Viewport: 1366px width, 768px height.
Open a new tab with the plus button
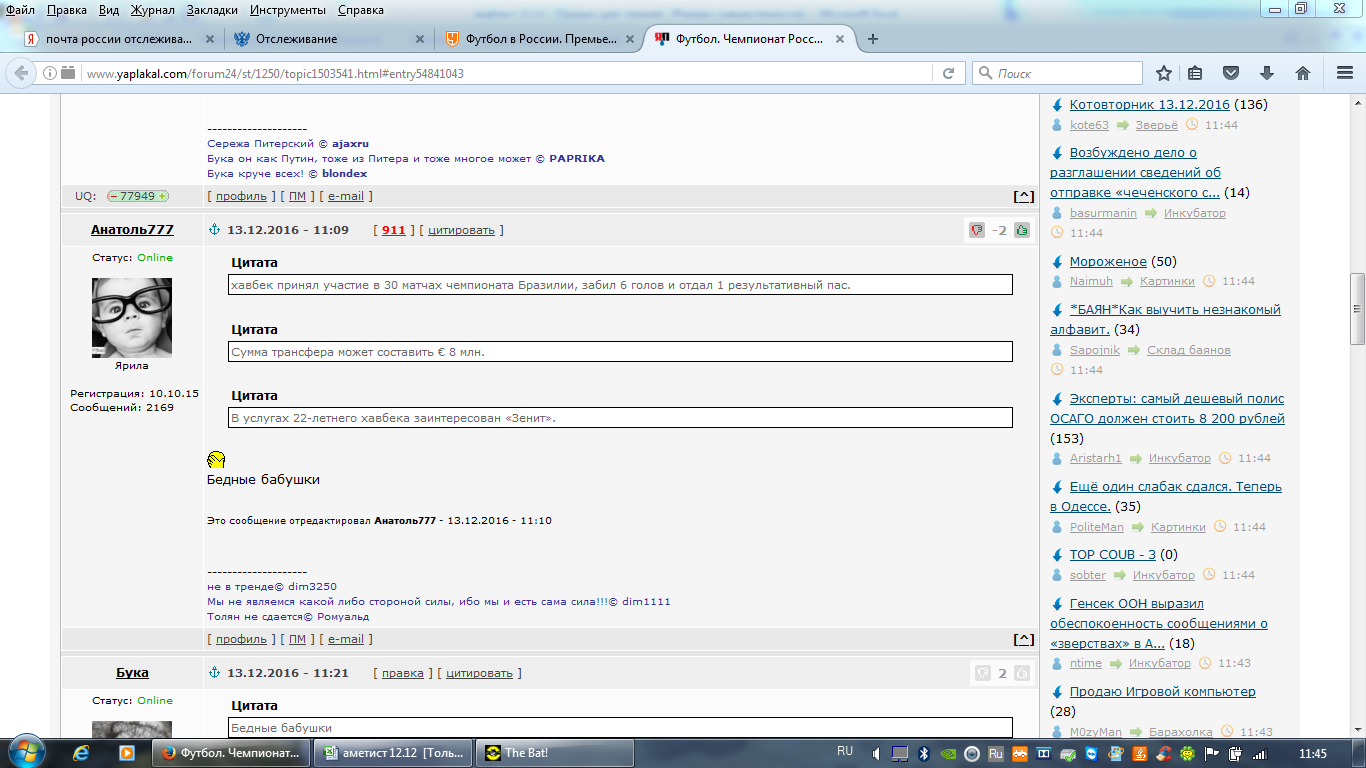point(873,39)
